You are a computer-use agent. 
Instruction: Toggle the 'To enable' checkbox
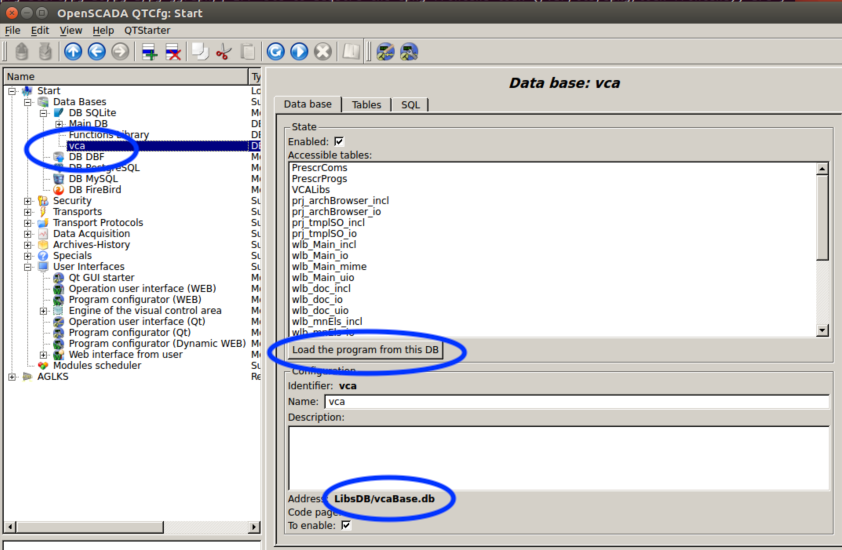click(x=346, y=525)
